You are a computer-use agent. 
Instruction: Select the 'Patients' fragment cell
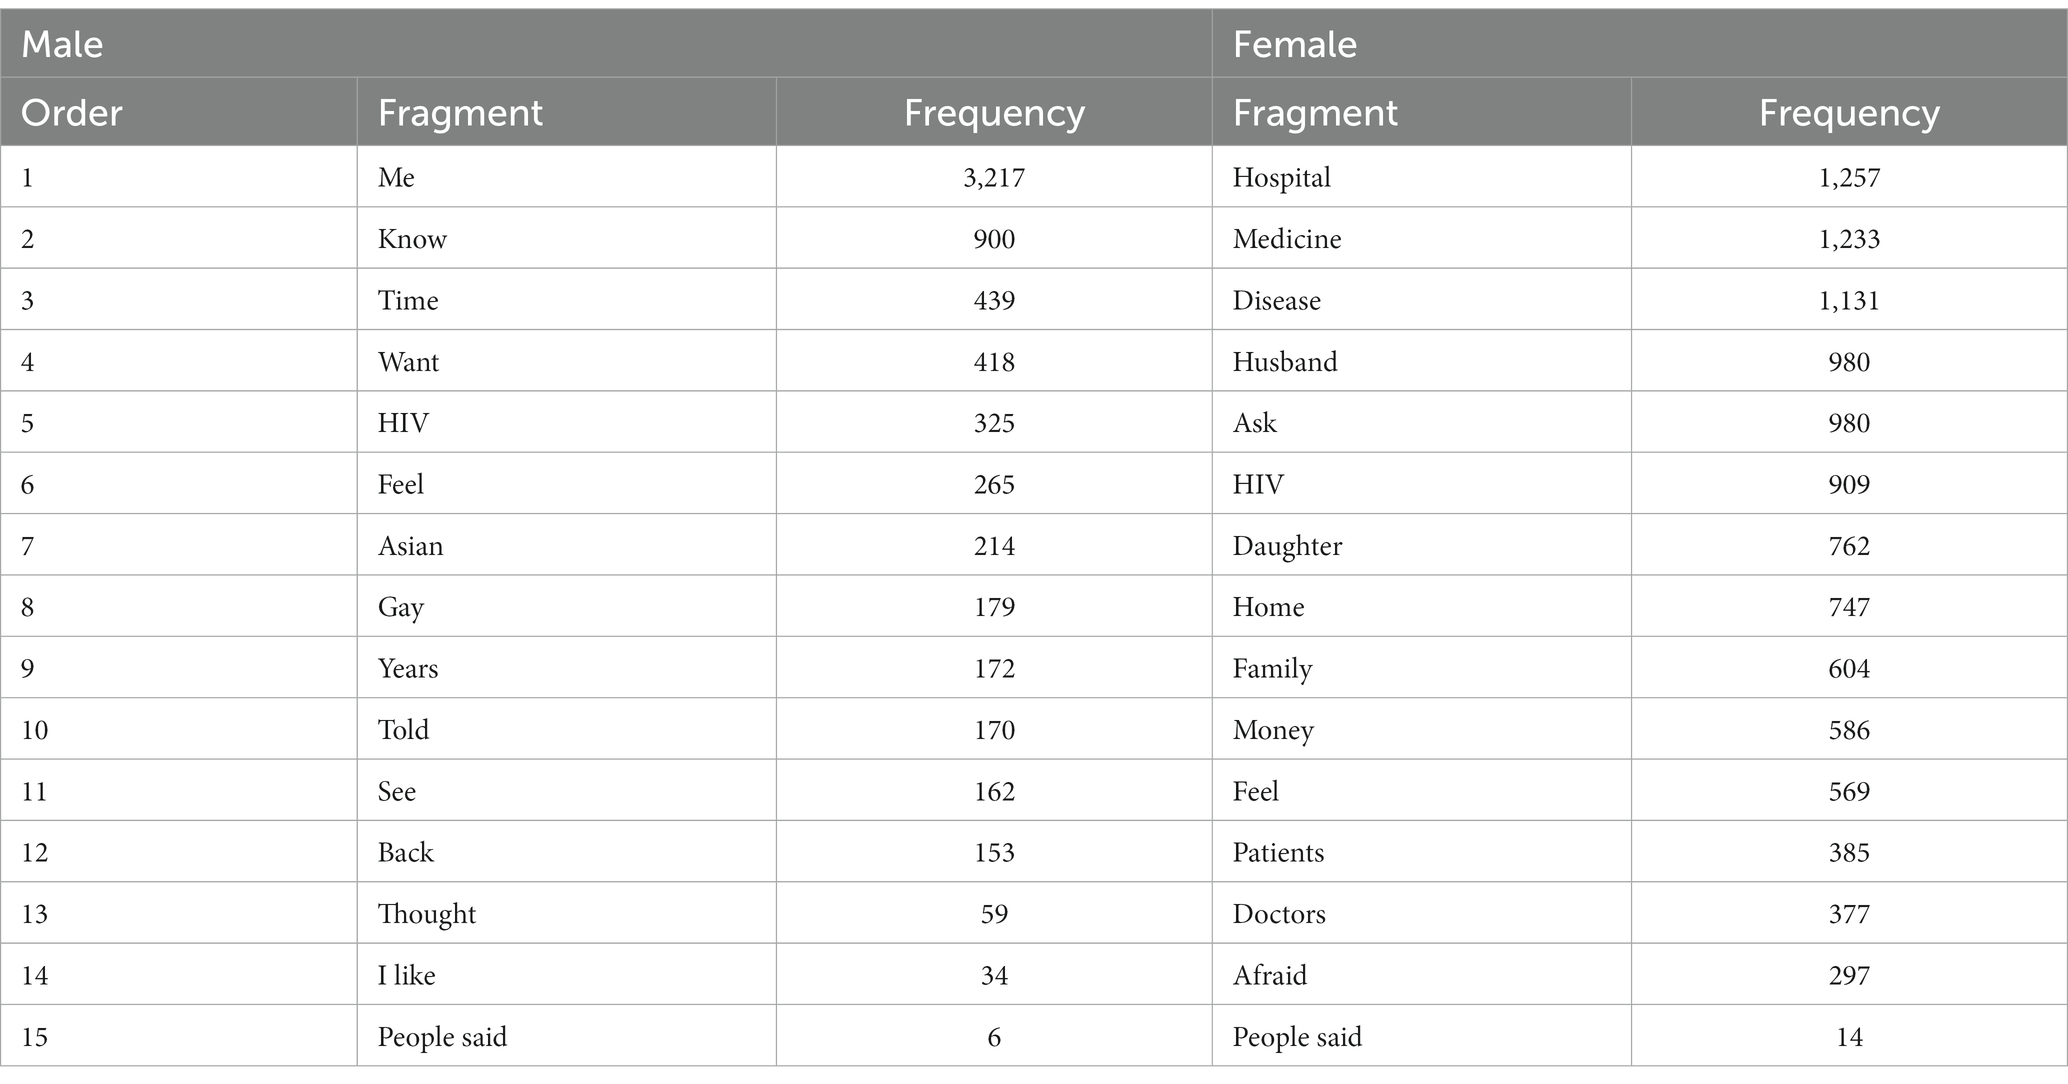[1421, 852]
